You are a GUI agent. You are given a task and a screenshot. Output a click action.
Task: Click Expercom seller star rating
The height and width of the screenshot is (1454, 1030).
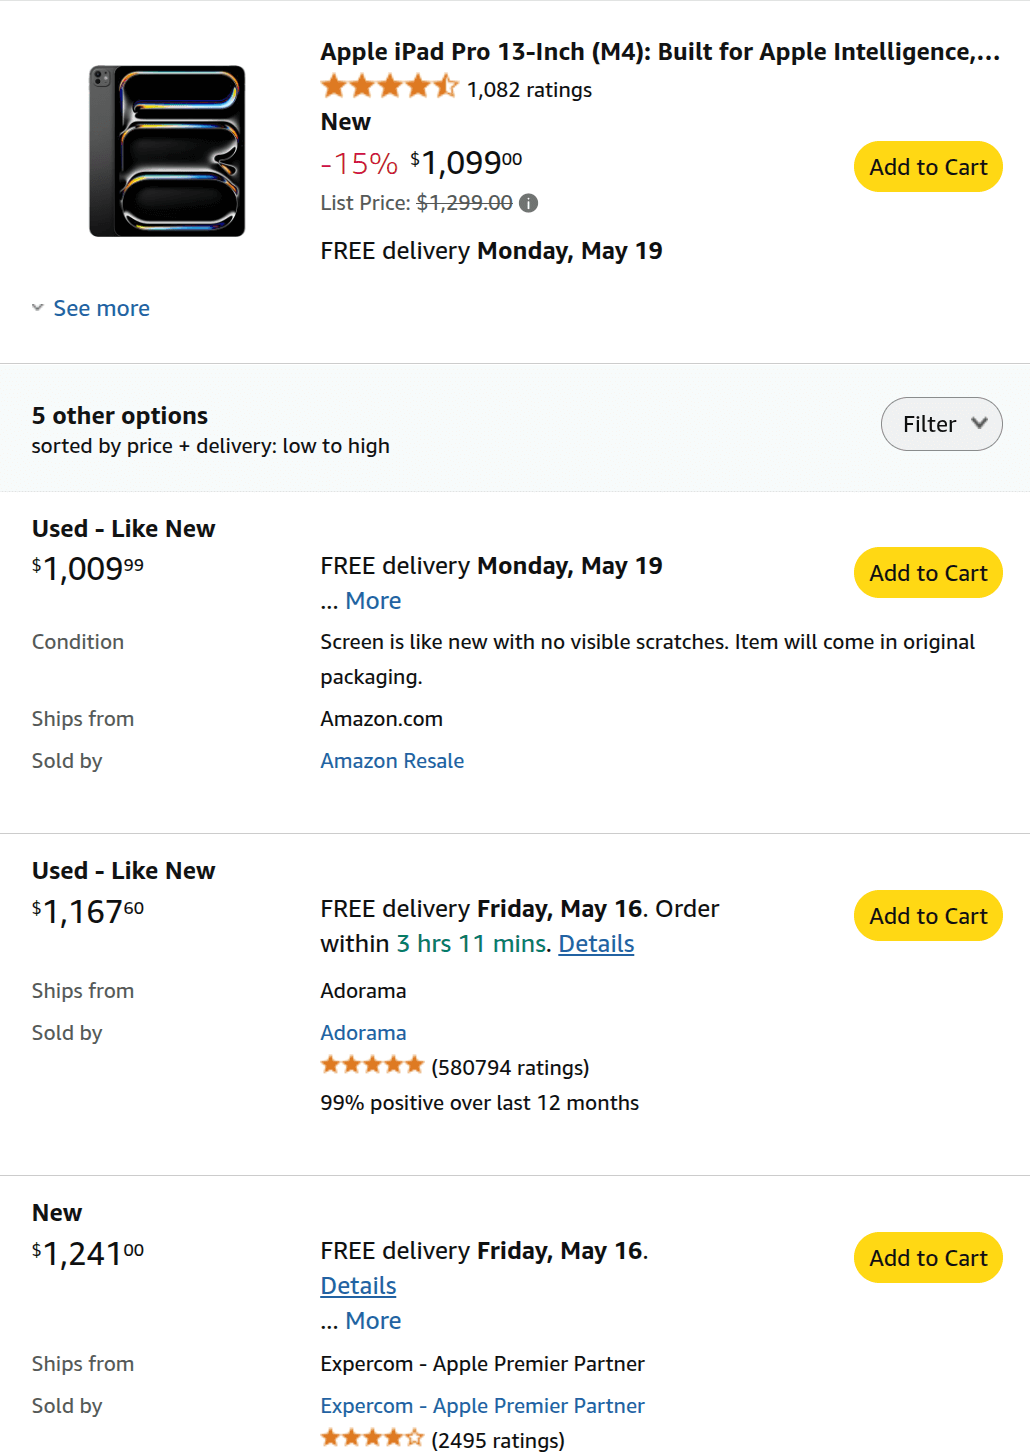click(372, 1439)
